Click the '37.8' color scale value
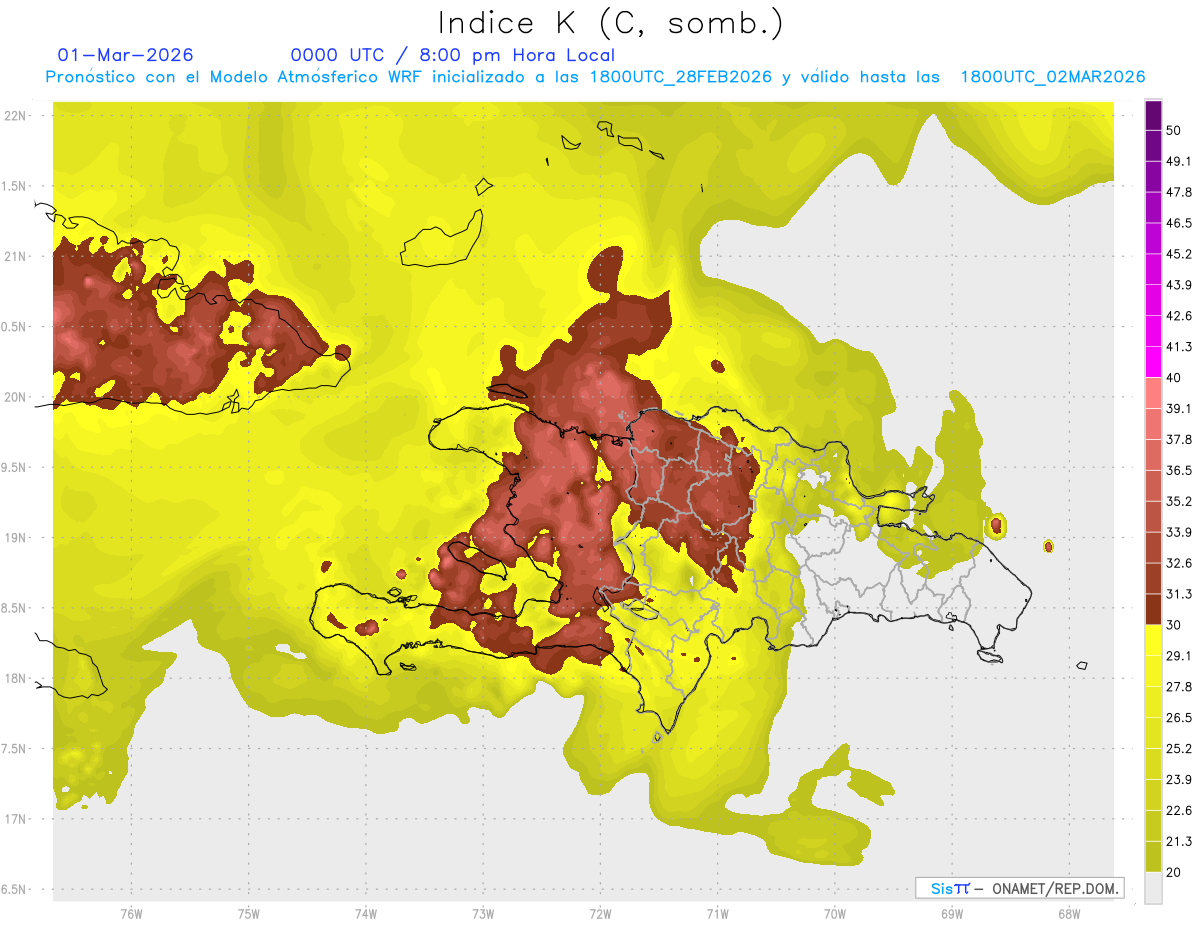1200x927 pixels. click(1179, 440)
